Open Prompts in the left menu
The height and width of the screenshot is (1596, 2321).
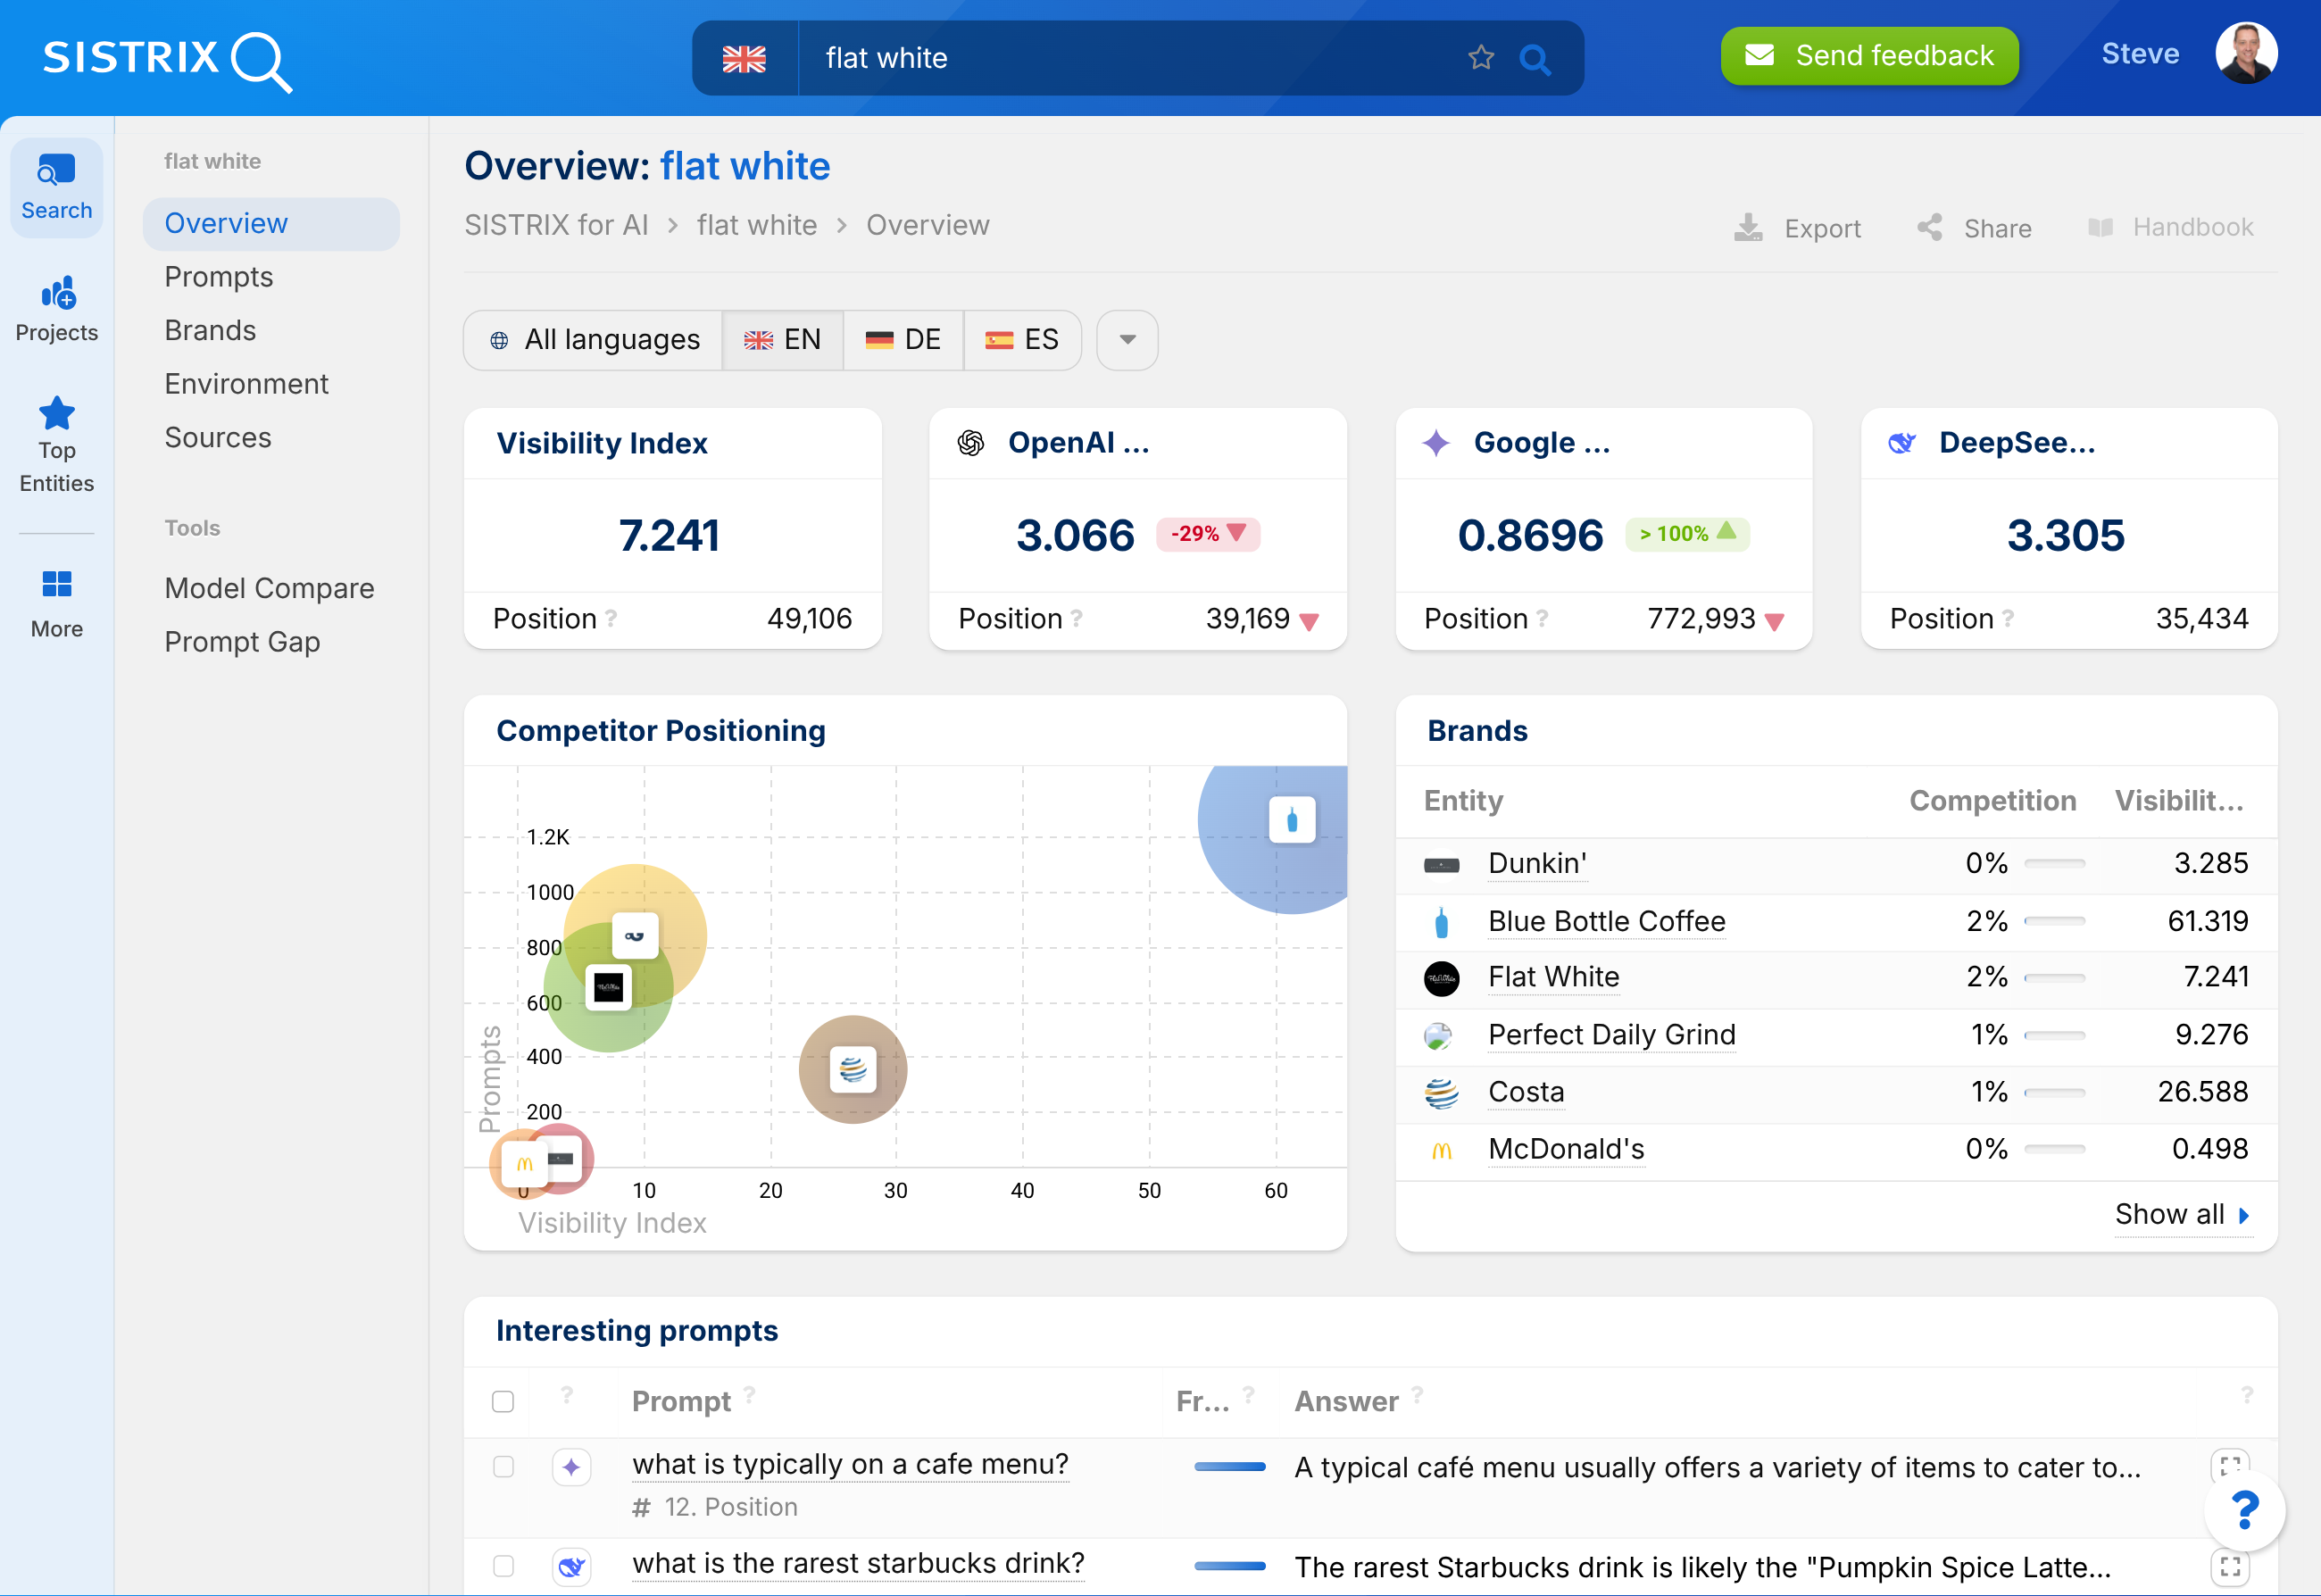tap(219, 277)
